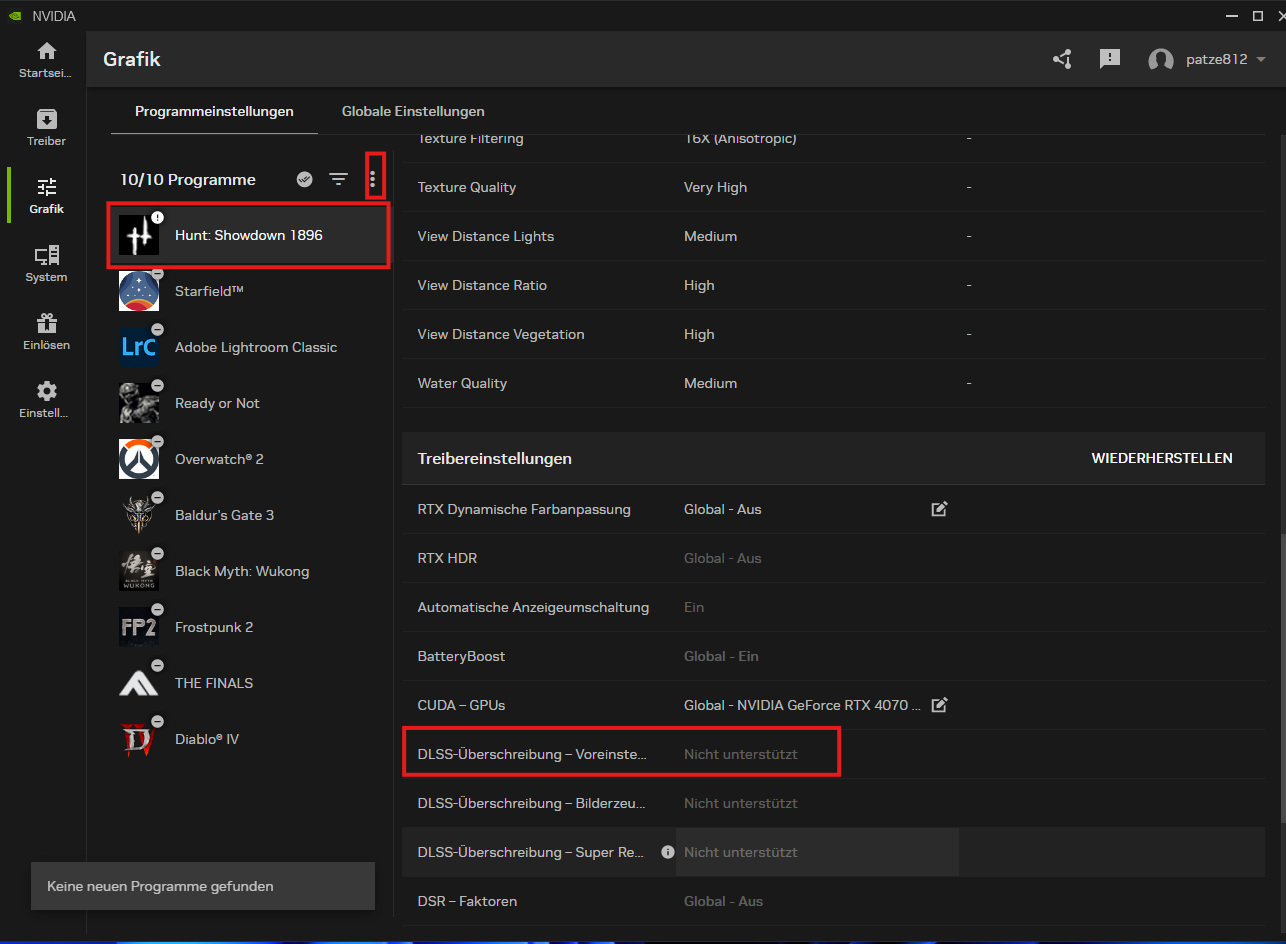
Task: Select Black Myth: Wukong entry
Action: pyautogui.click(x=248, y=571)
